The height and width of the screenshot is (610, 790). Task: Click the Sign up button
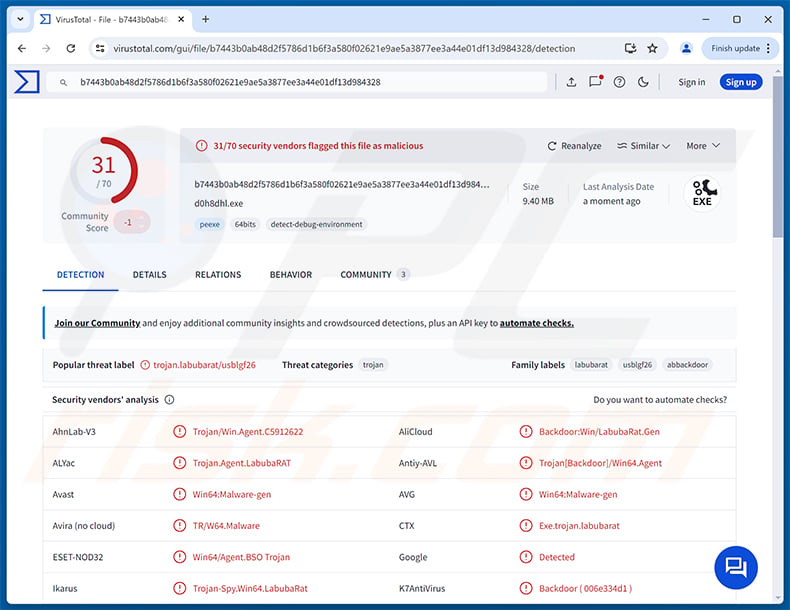point(741,82)
